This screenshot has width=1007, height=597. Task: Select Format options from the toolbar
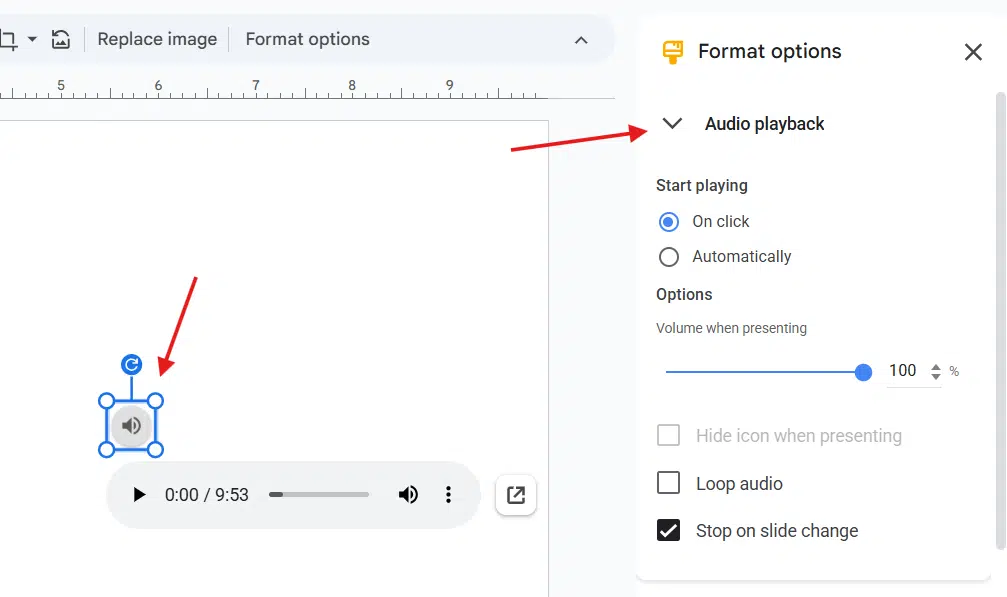coord(306,39)
